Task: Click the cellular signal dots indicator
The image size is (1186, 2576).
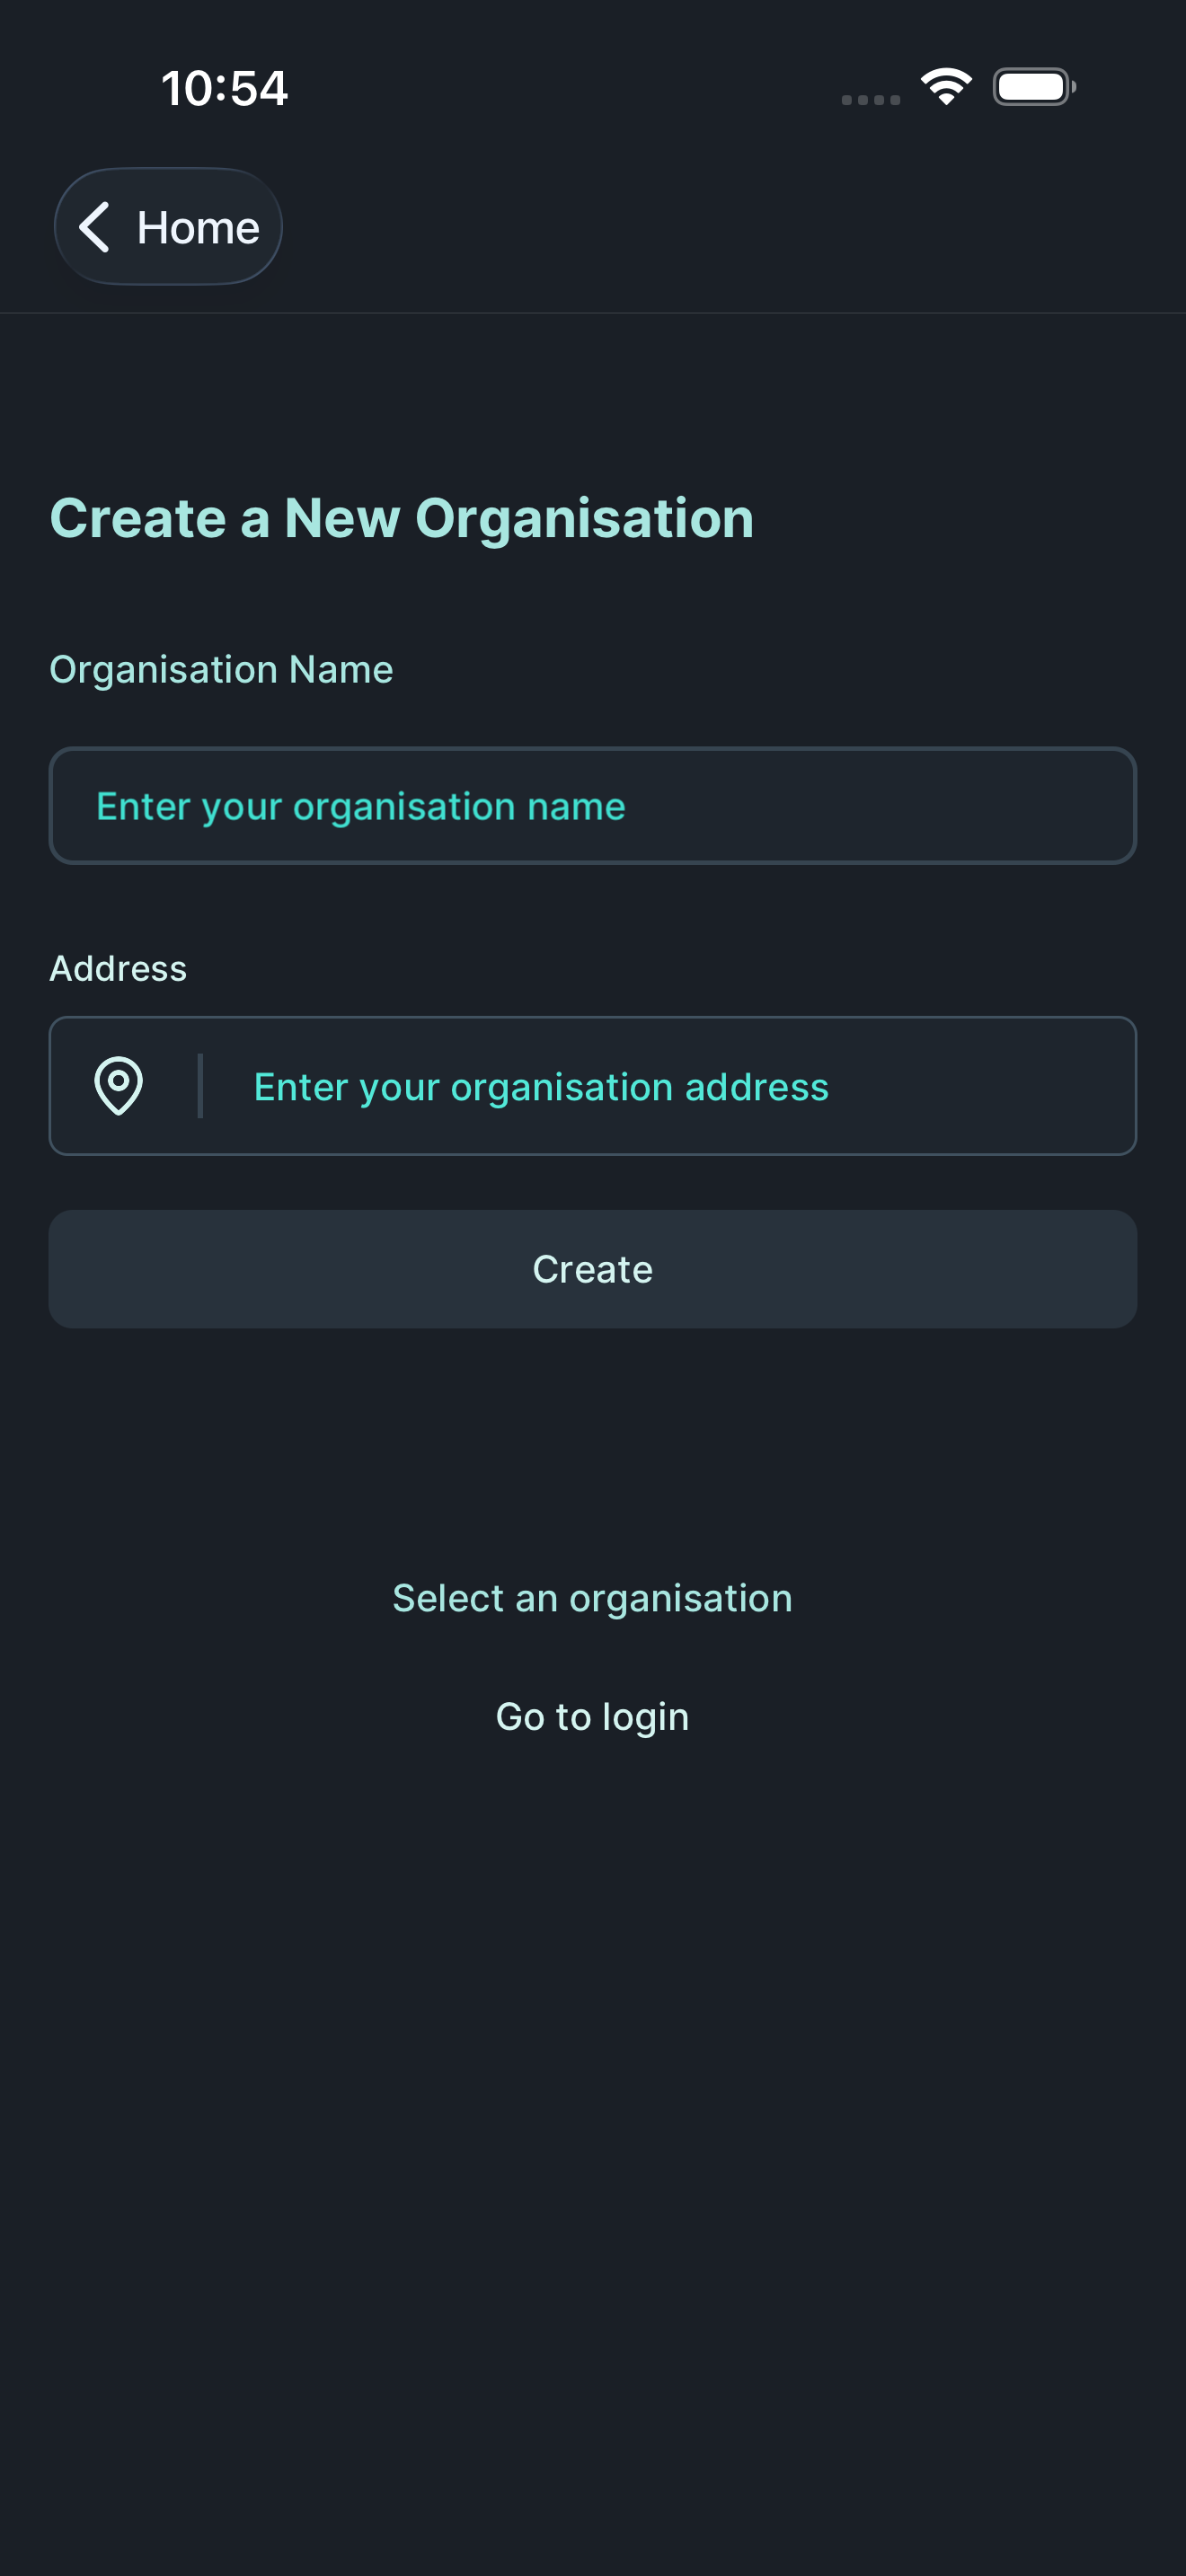Action: coord(869,99)
